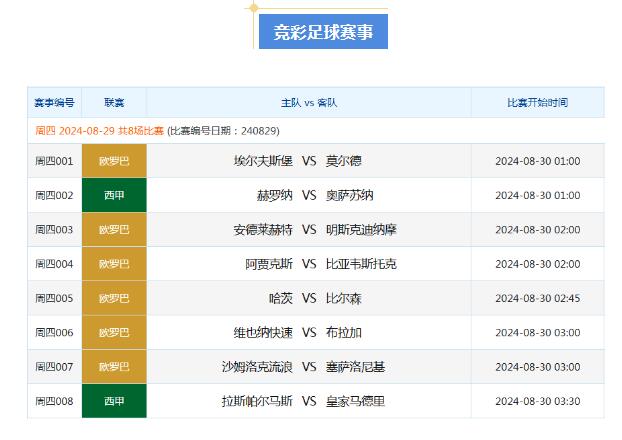This screenshot has height=440, width=622.
Task: Select match number 周四002
Action: tap(54, 195)
